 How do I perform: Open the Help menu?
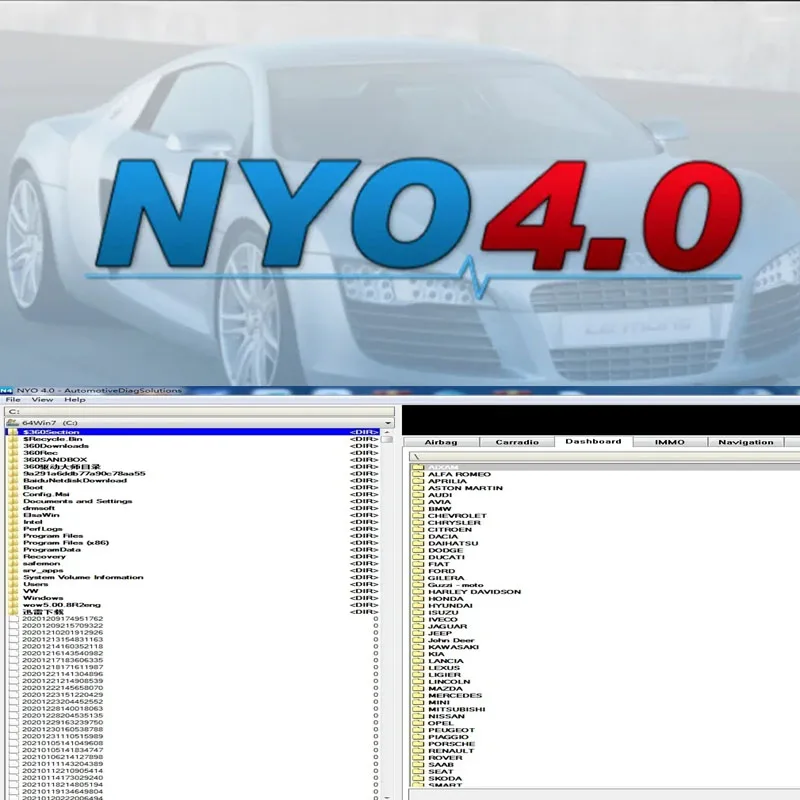[74, 399]
